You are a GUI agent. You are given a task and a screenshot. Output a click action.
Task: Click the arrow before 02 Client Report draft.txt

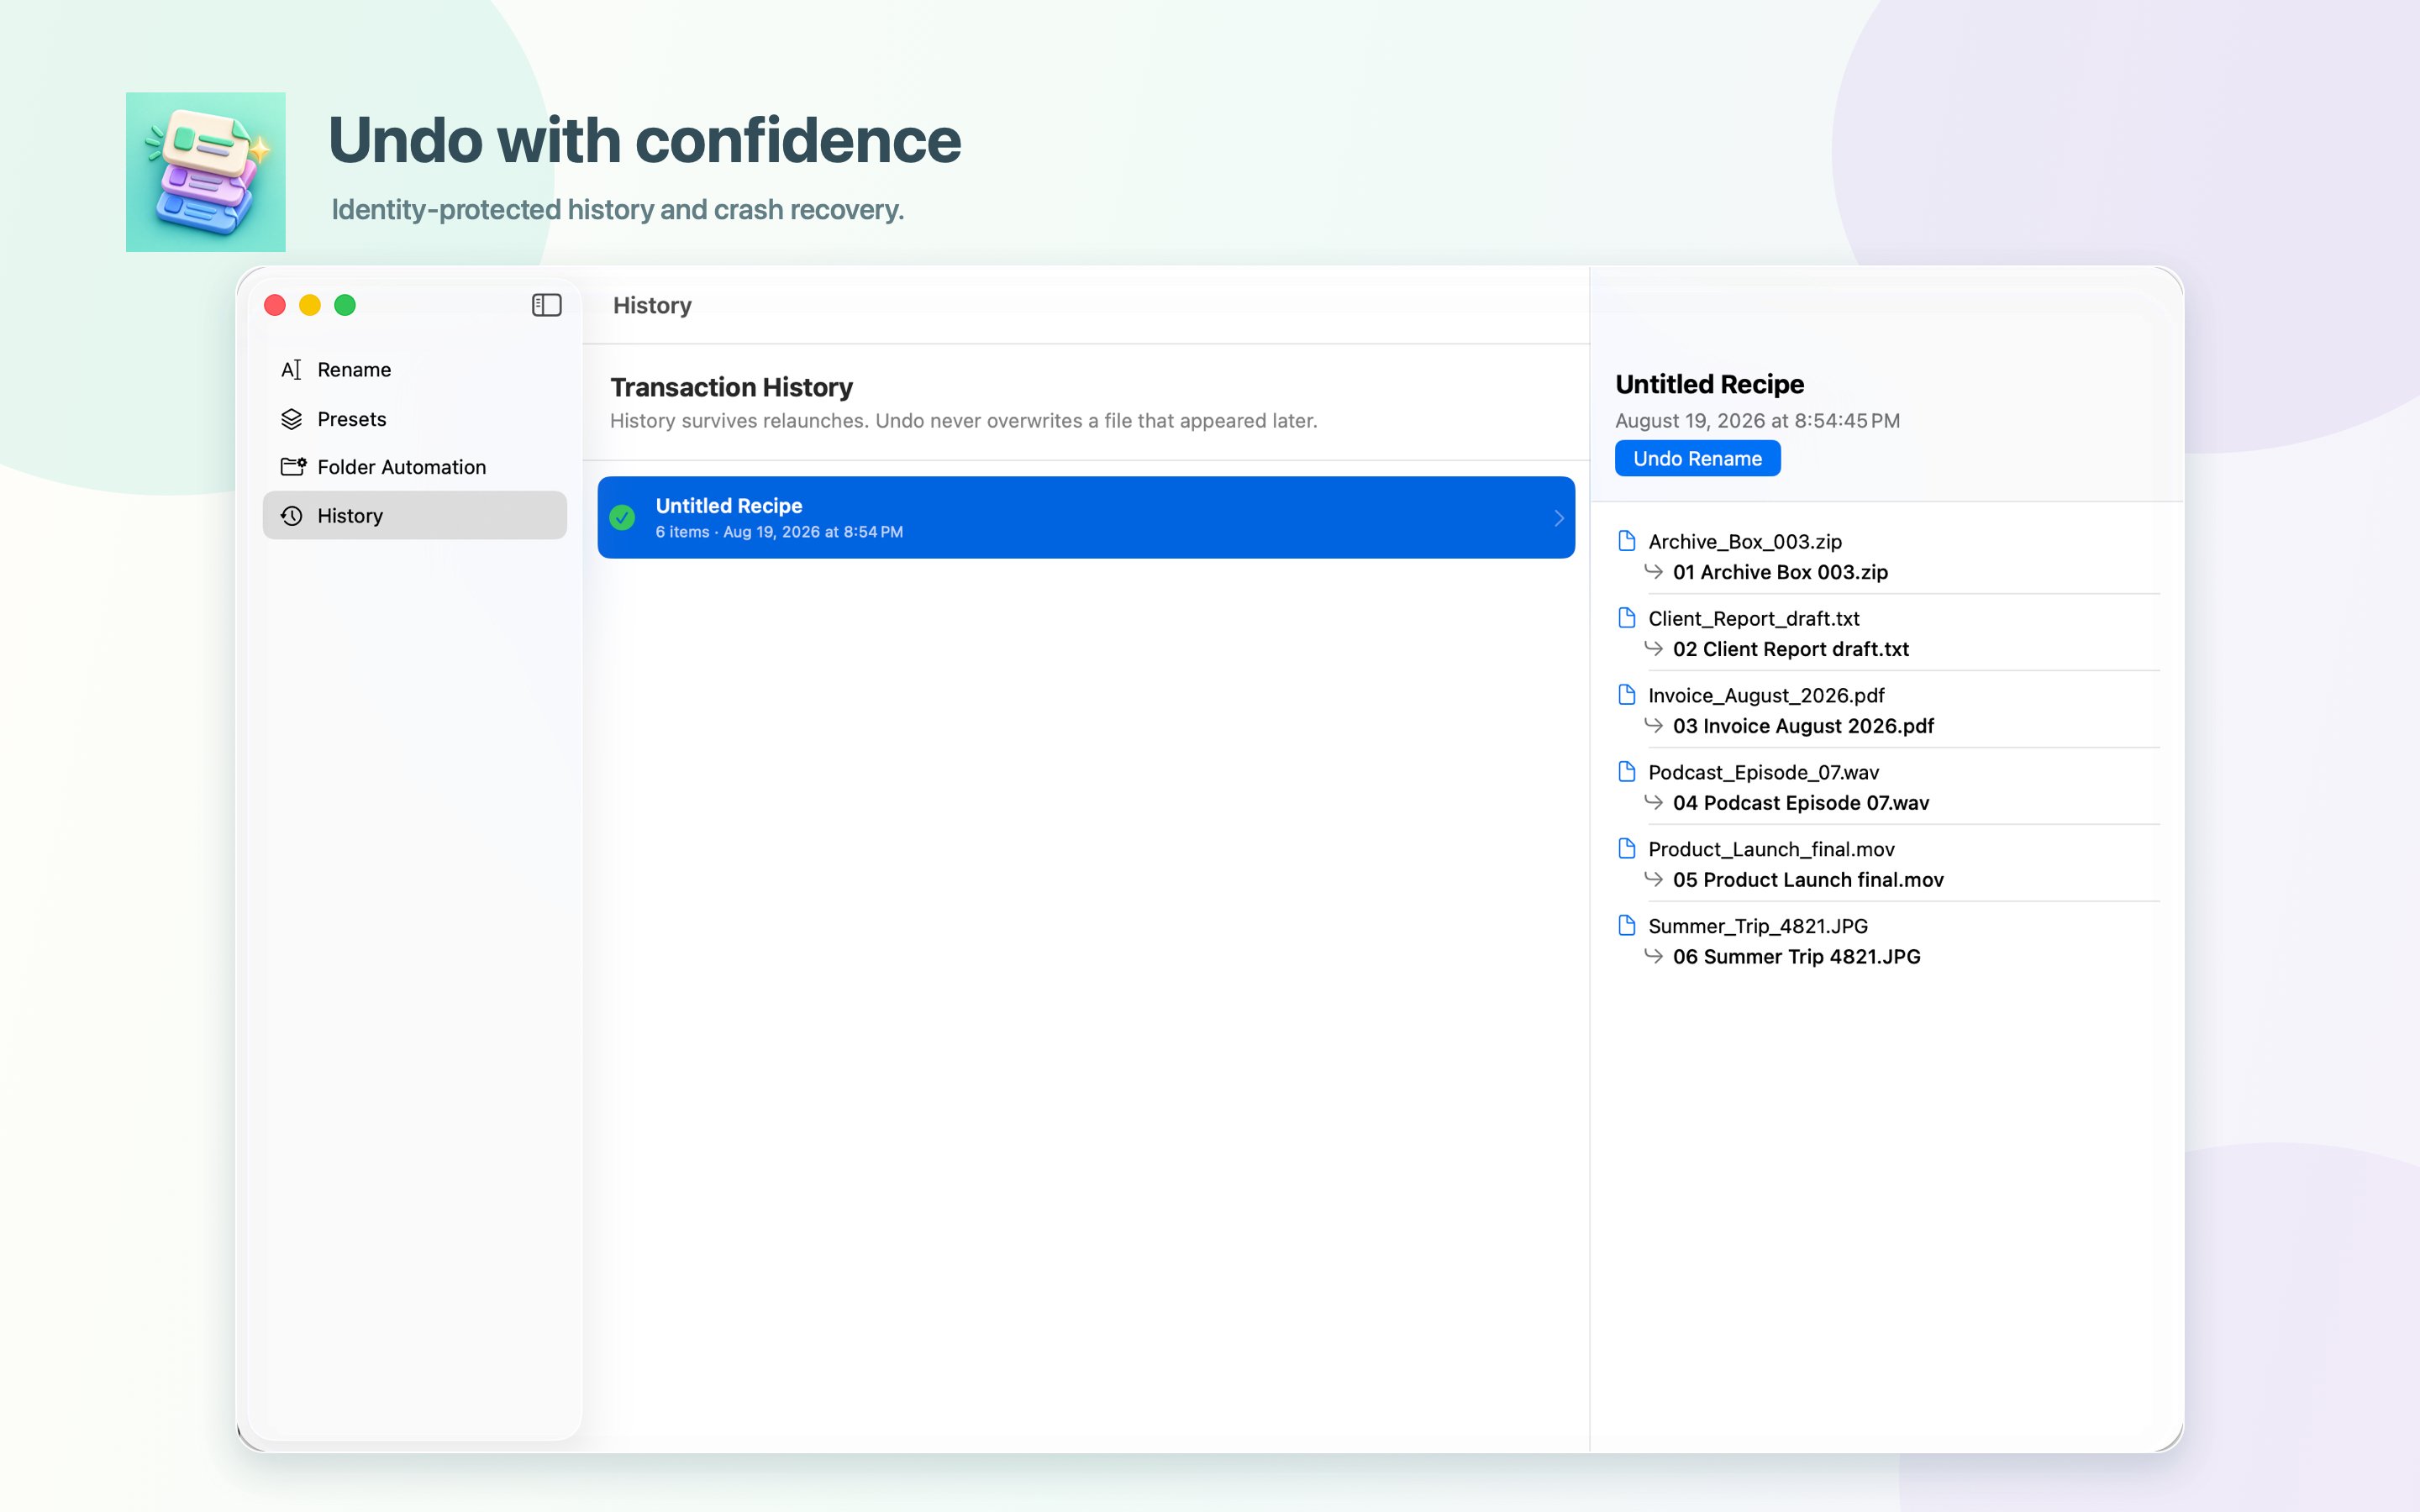(x=1654, y=648)
